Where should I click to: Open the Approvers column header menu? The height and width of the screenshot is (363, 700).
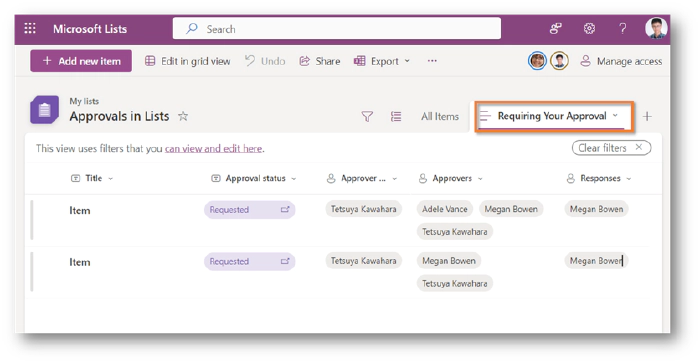pyautogui.click(x=450, y=178)
